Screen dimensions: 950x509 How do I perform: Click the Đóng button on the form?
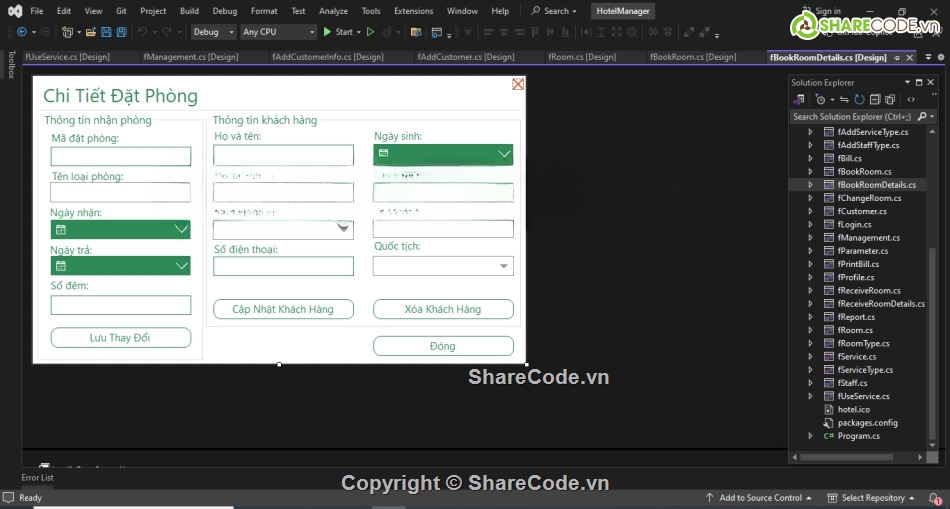[x=443, y=346]
